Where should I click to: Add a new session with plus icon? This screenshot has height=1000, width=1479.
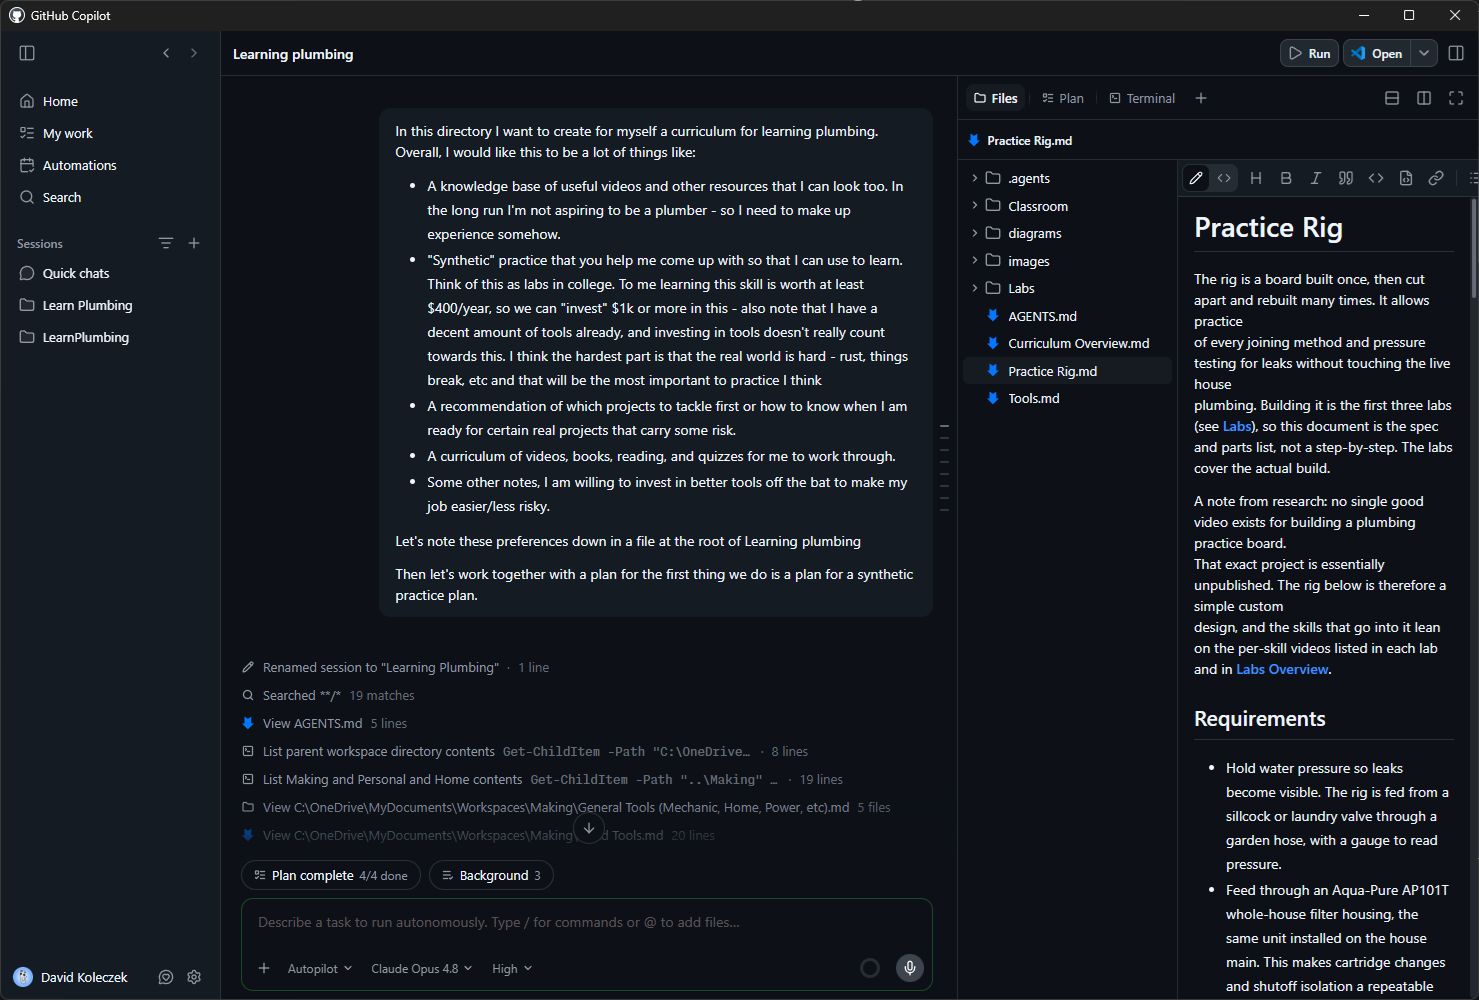(x=194, y=243)
